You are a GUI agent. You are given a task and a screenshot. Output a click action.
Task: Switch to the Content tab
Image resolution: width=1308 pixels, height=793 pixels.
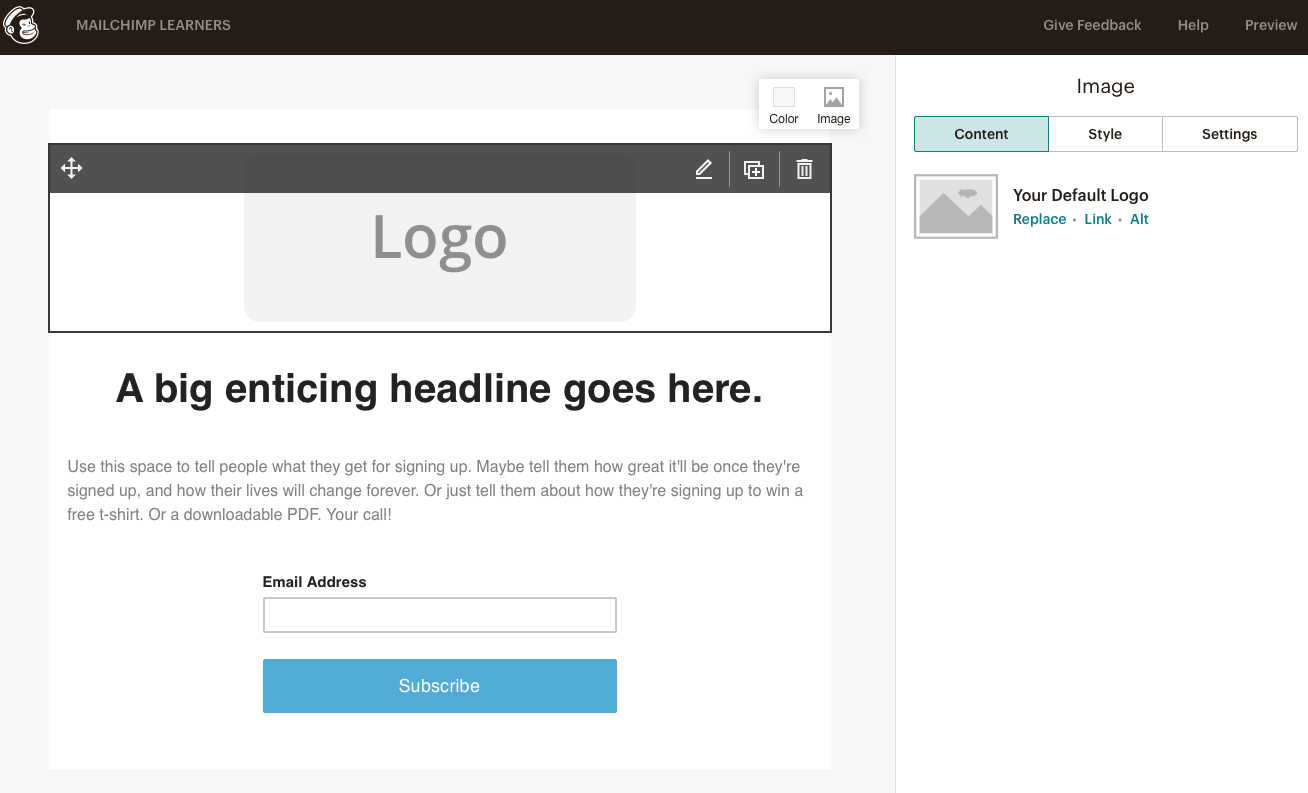click(x=981, y=134)
